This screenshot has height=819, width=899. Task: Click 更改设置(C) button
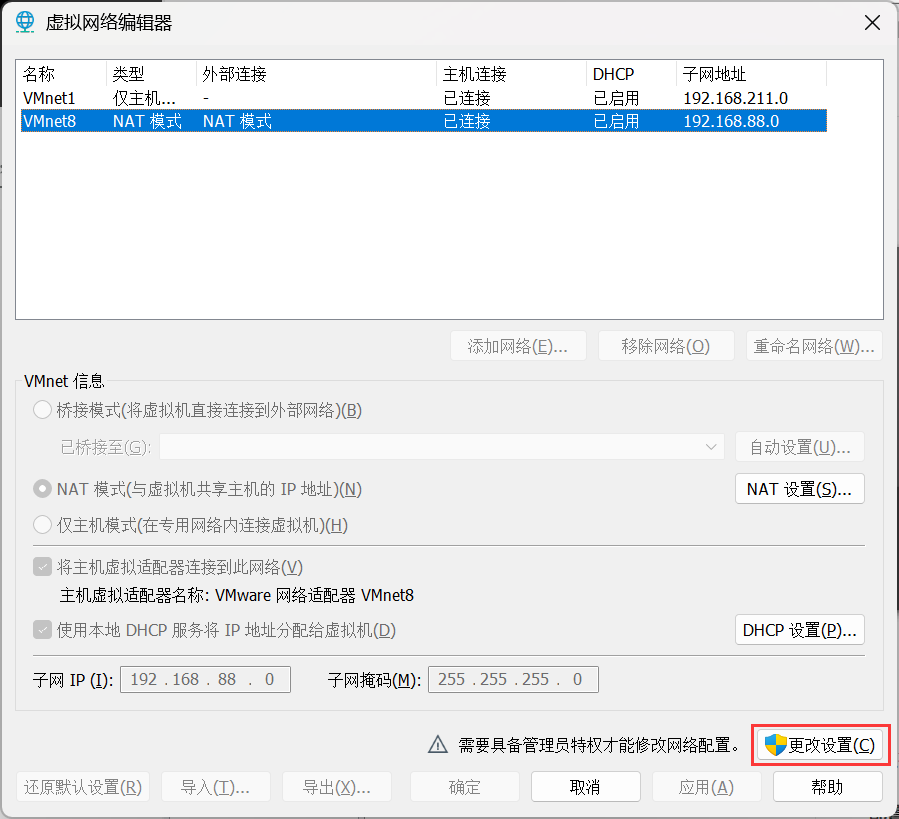coord(820,745)
